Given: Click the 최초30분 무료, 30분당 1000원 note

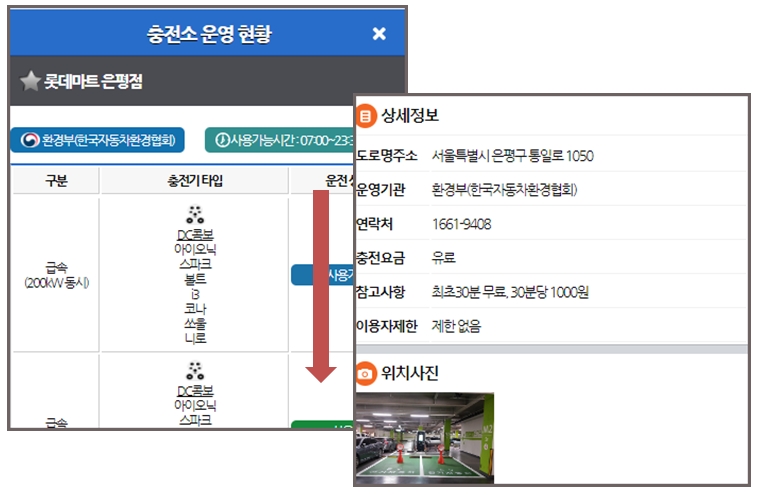Looking at the screenshot, I should tap(510, 292).
